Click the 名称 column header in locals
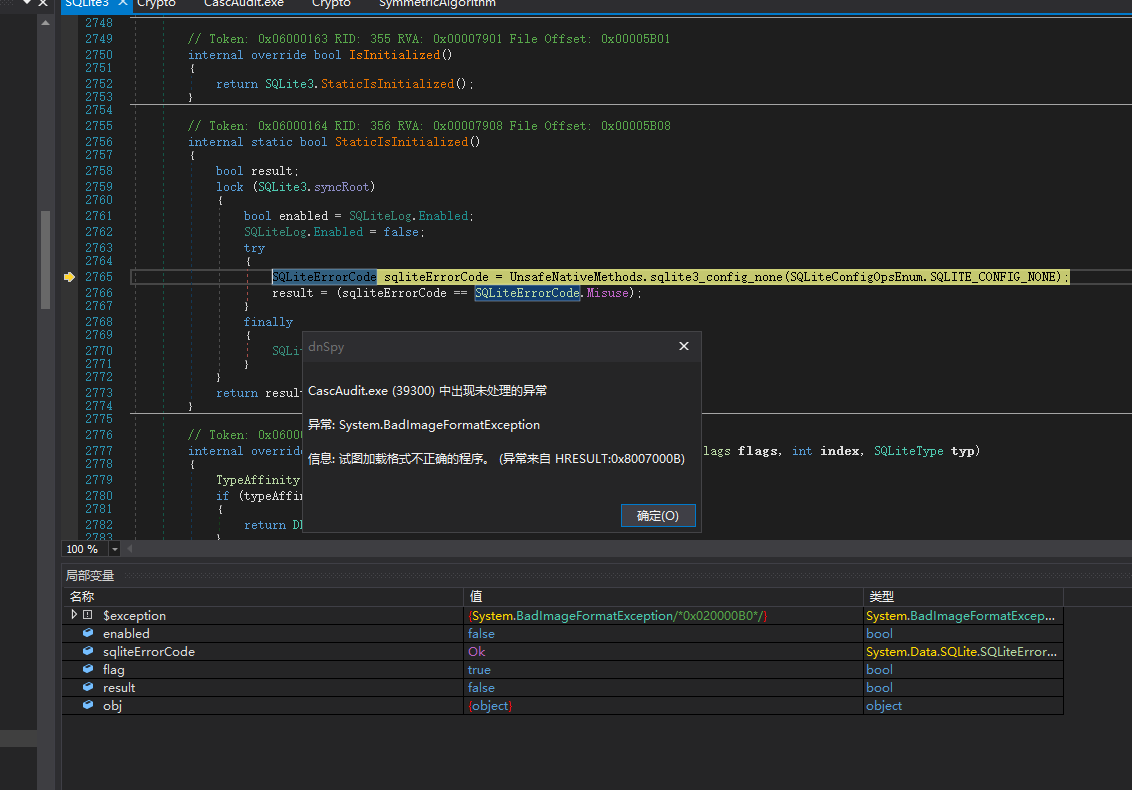The height and width of the screenshot is (790, 1132). [82, 596]
